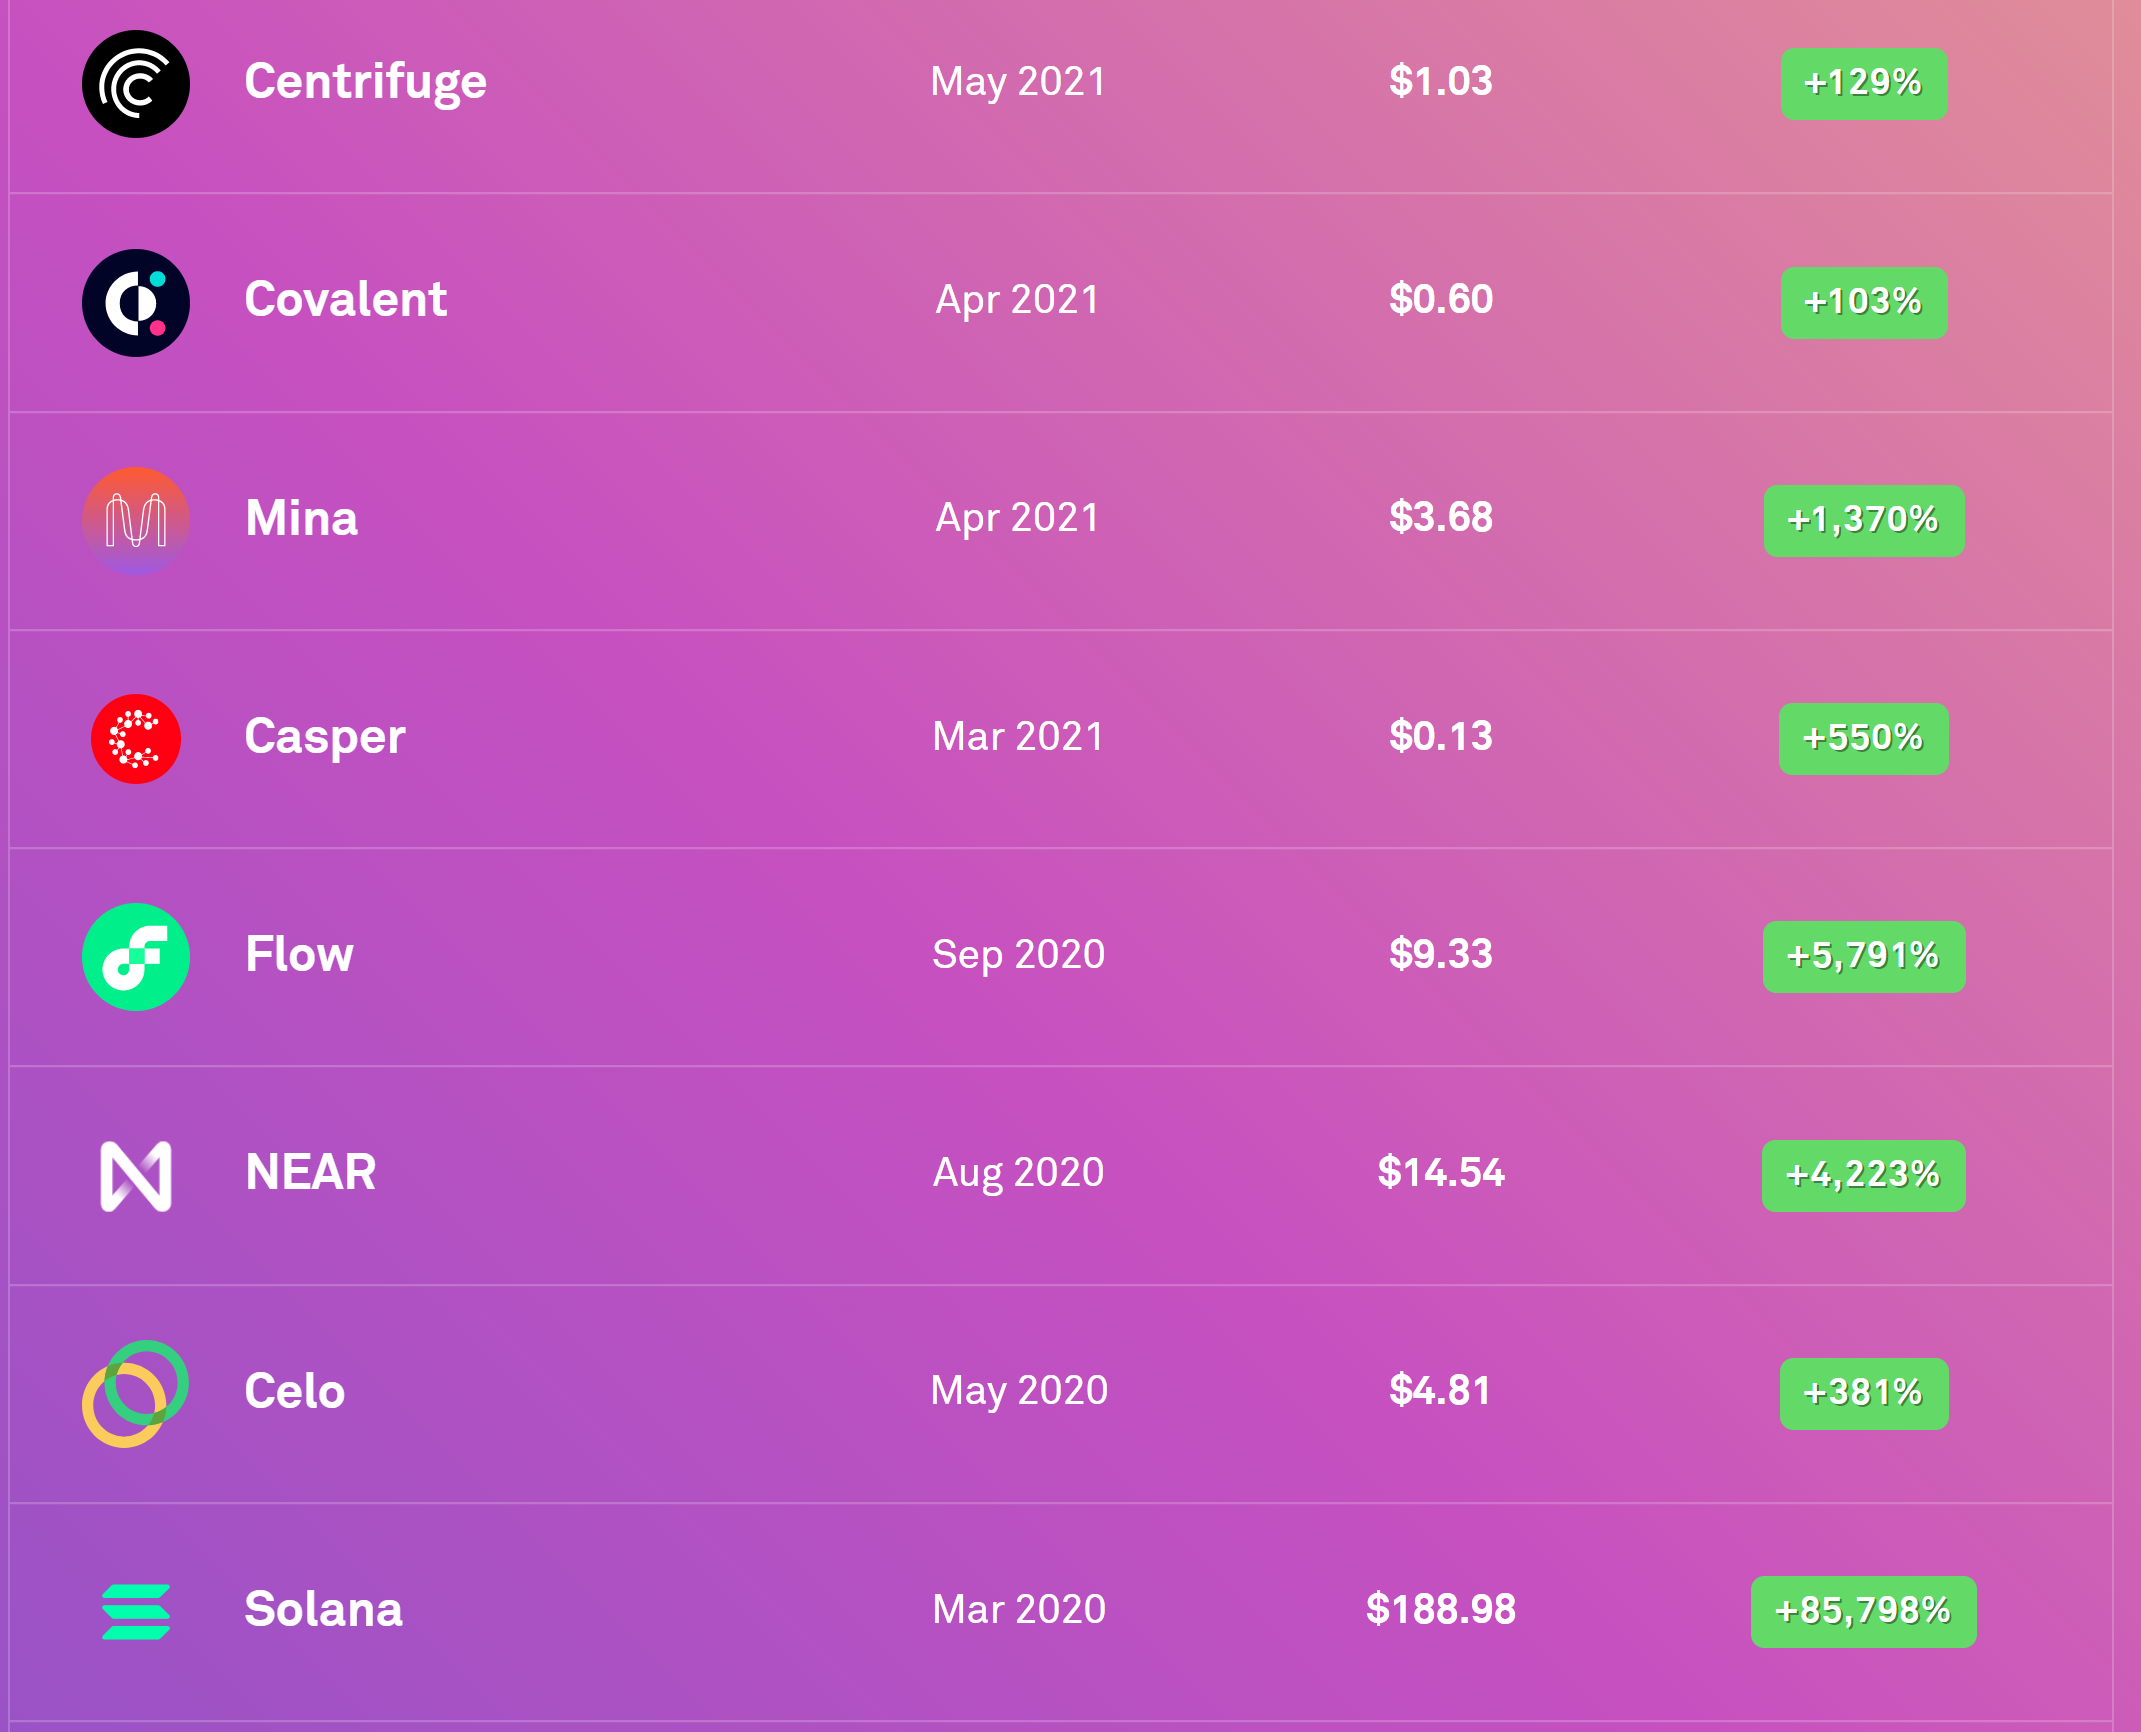Click the Solana striped logo

tap(136, 1612)
